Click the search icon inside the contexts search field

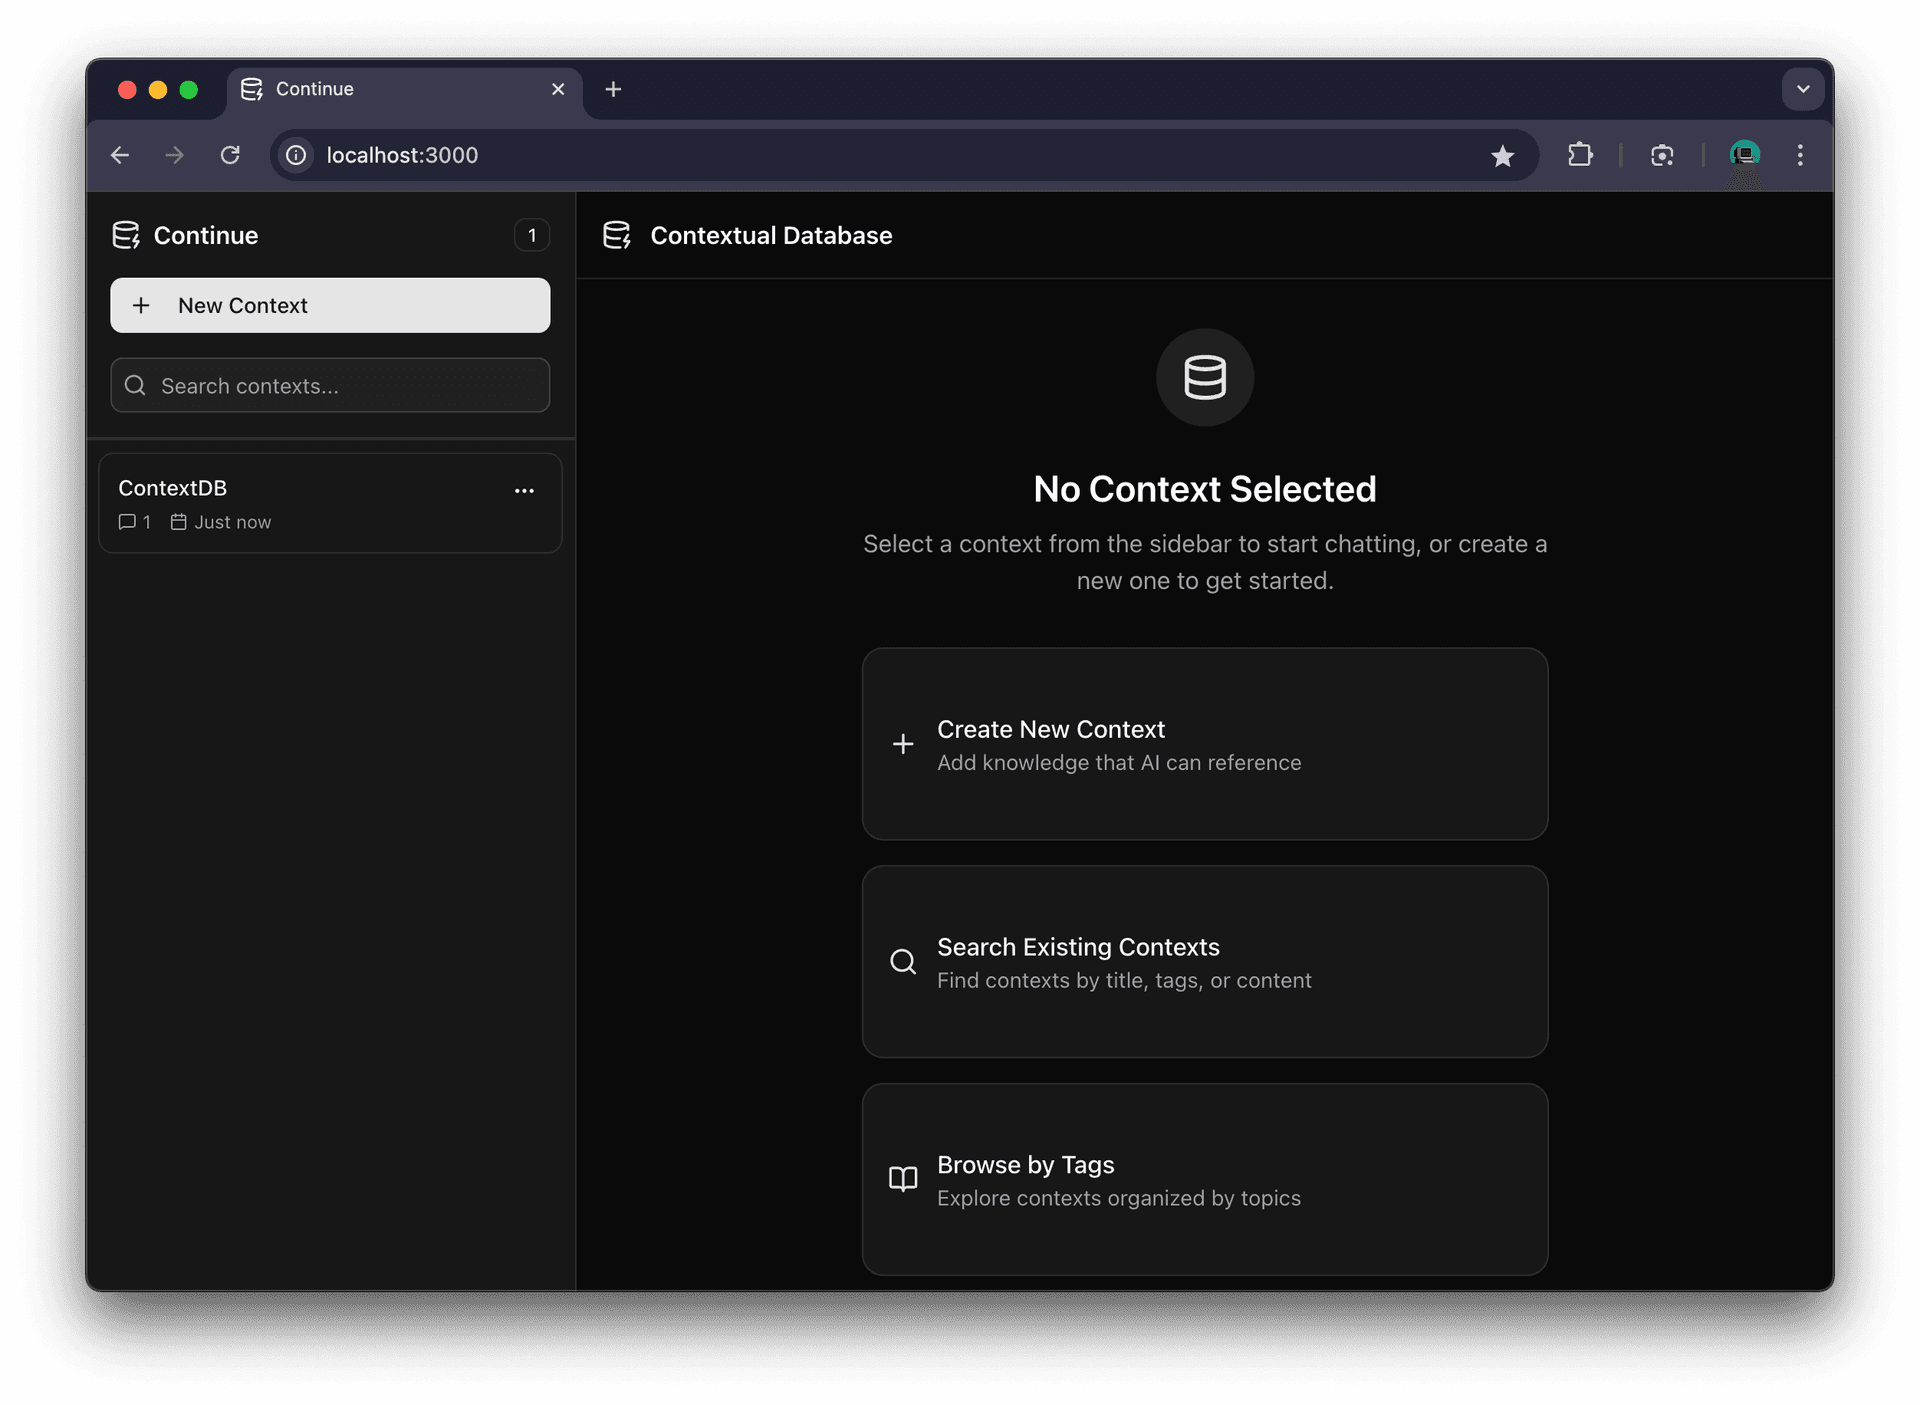click(x=136, y=385)
